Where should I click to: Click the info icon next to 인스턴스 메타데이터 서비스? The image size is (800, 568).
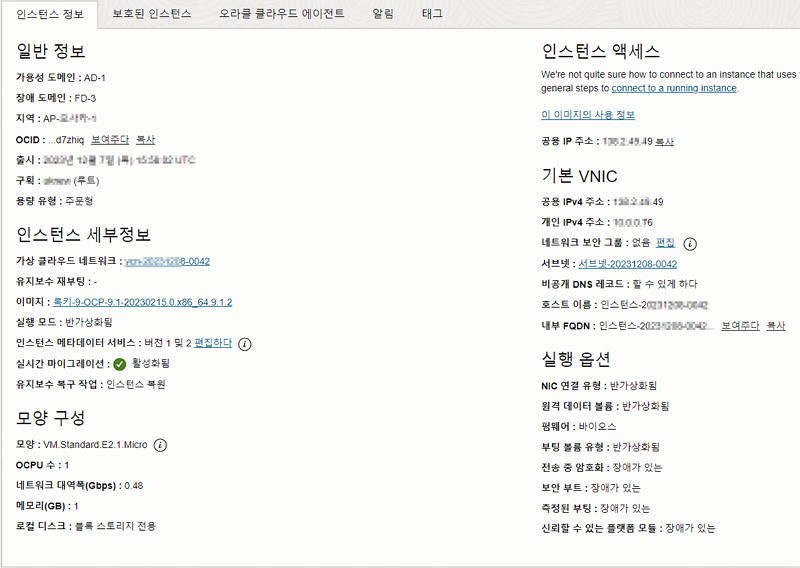[245, 344]
